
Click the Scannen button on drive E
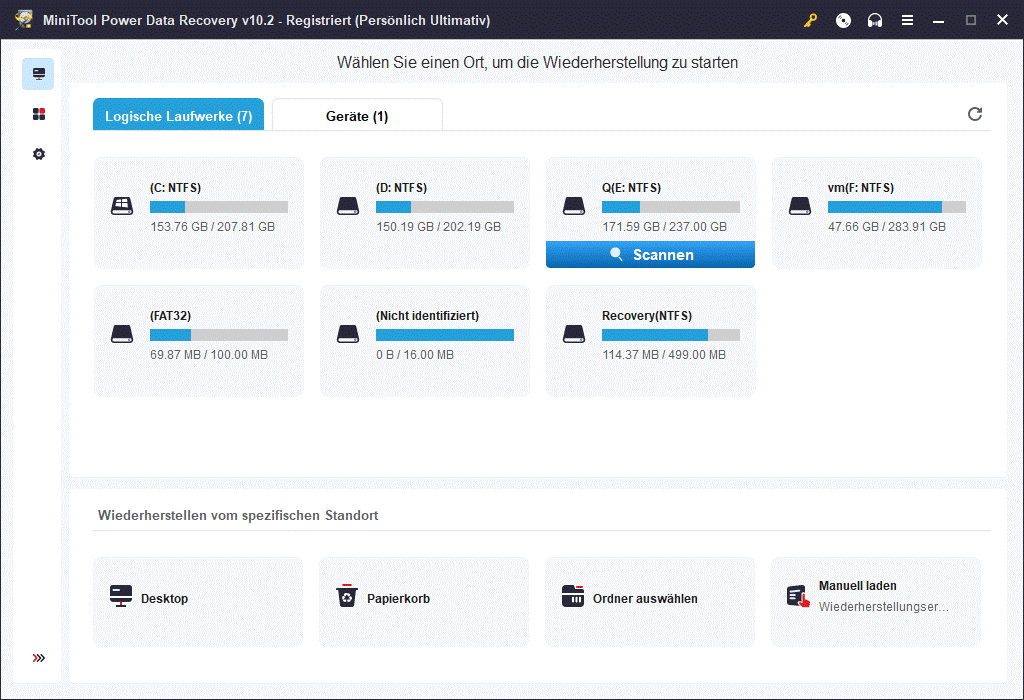point(650,255)
